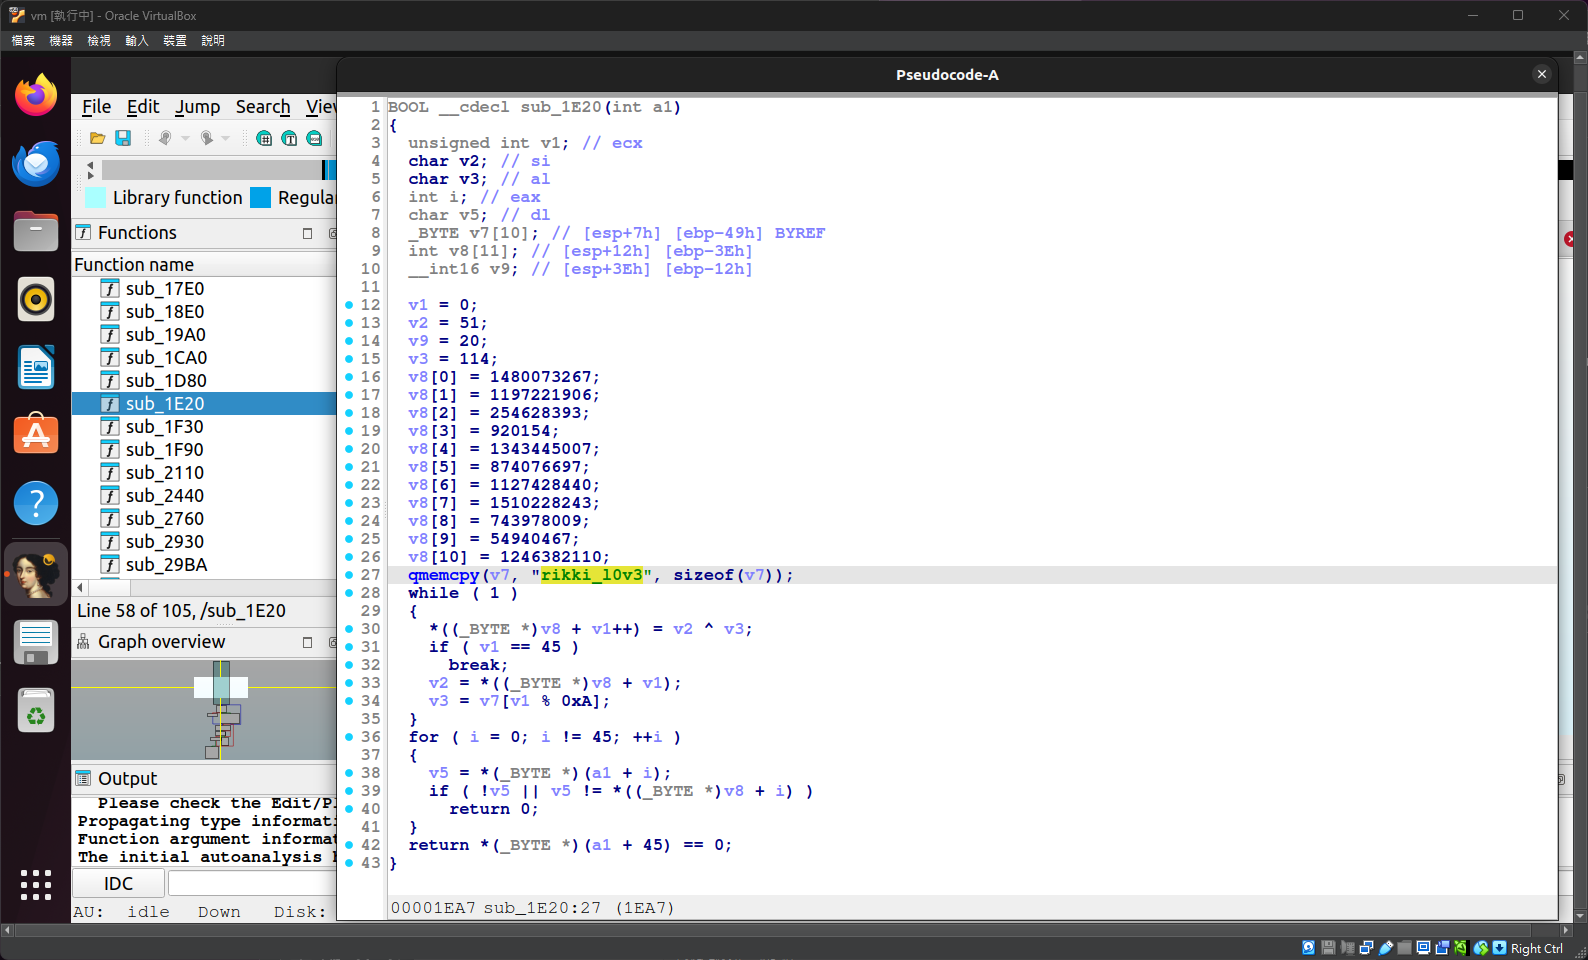Open the Jump menu
This screenshot has width=1588, height=960.
coord(197,107)
